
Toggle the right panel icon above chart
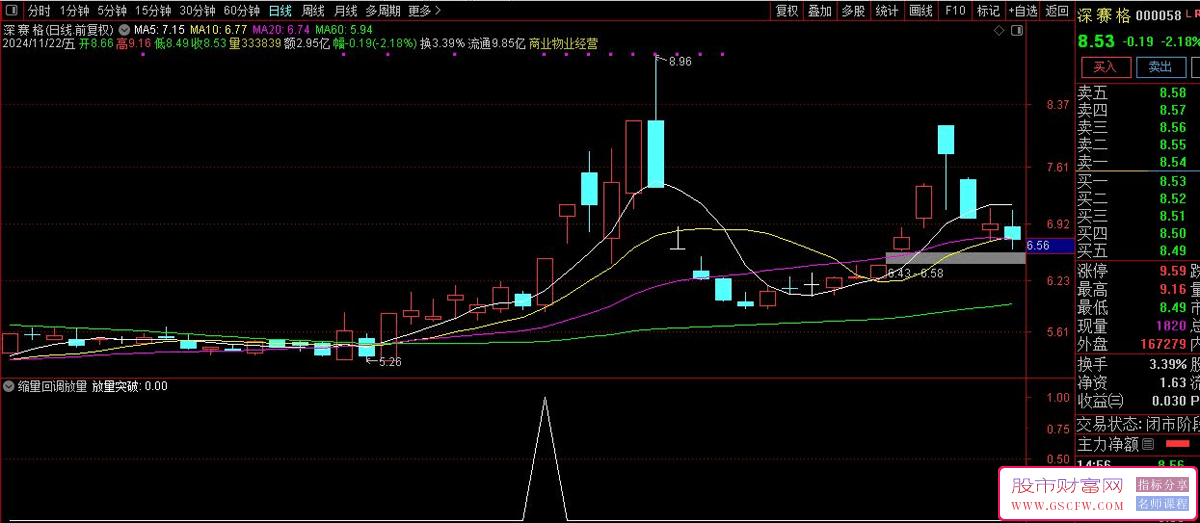tap(1016, 31)
